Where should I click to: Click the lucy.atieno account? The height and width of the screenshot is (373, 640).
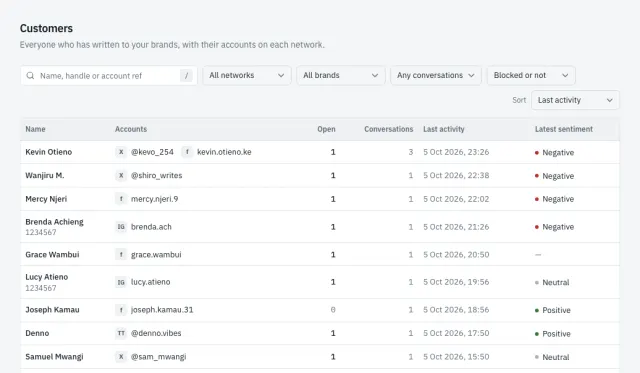click(x=150, y=282)
